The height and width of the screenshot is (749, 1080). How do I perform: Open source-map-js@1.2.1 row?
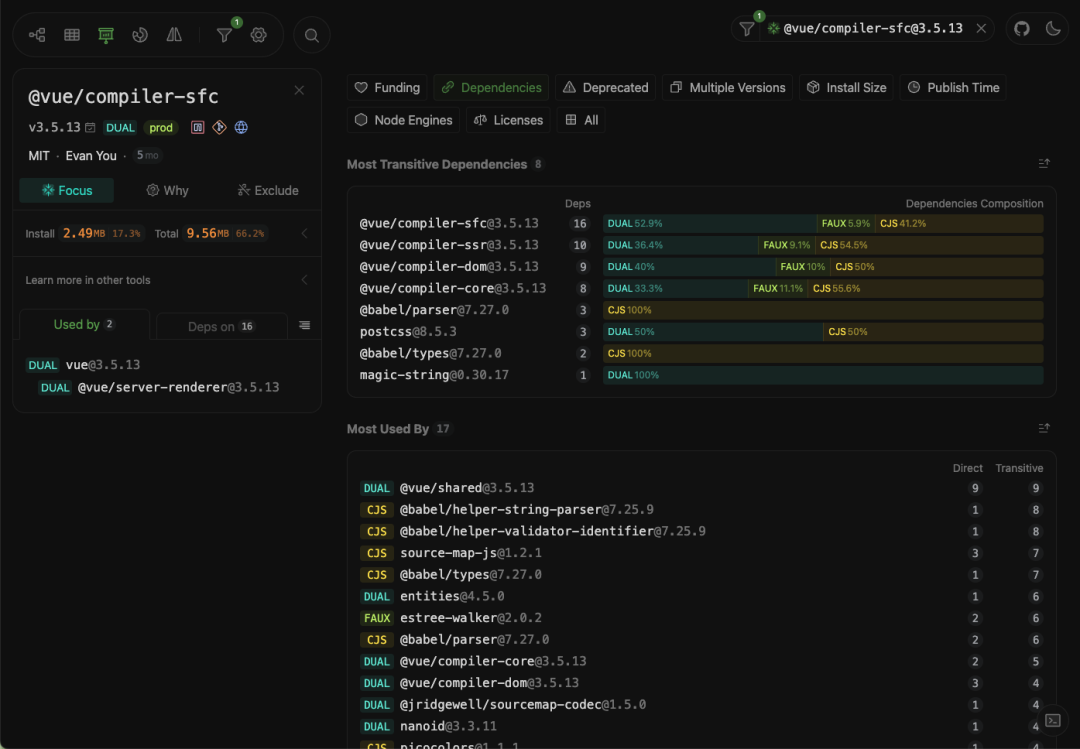[701, 553]
